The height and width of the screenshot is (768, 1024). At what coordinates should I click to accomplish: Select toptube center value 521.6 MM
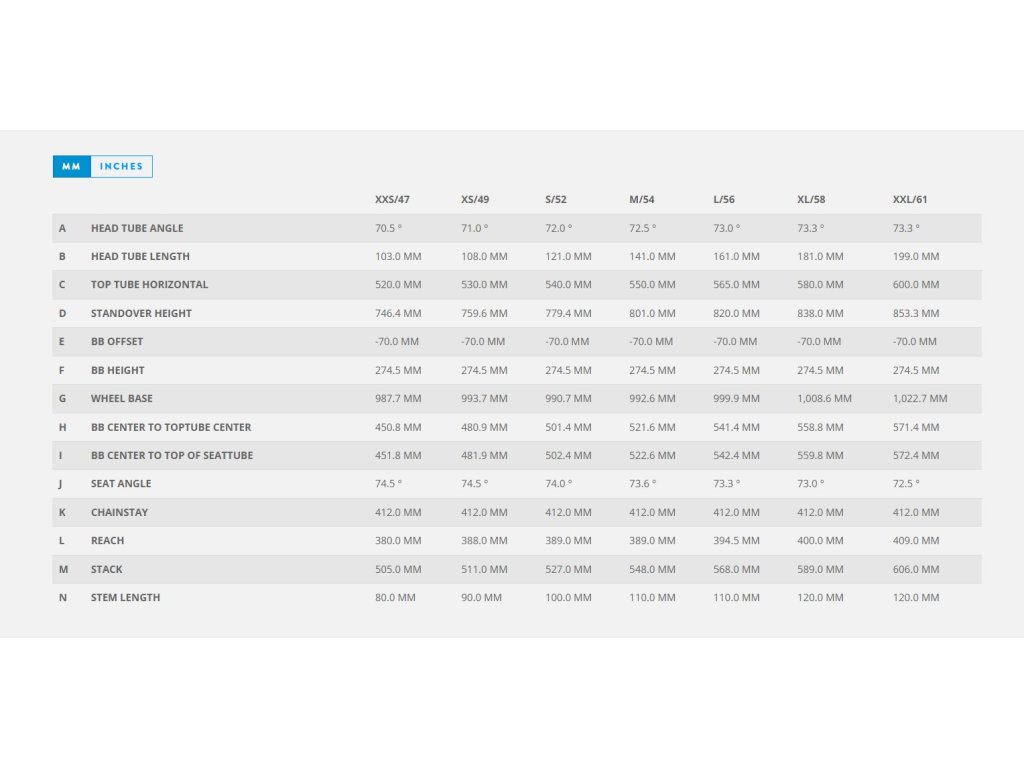pos(652,427)
